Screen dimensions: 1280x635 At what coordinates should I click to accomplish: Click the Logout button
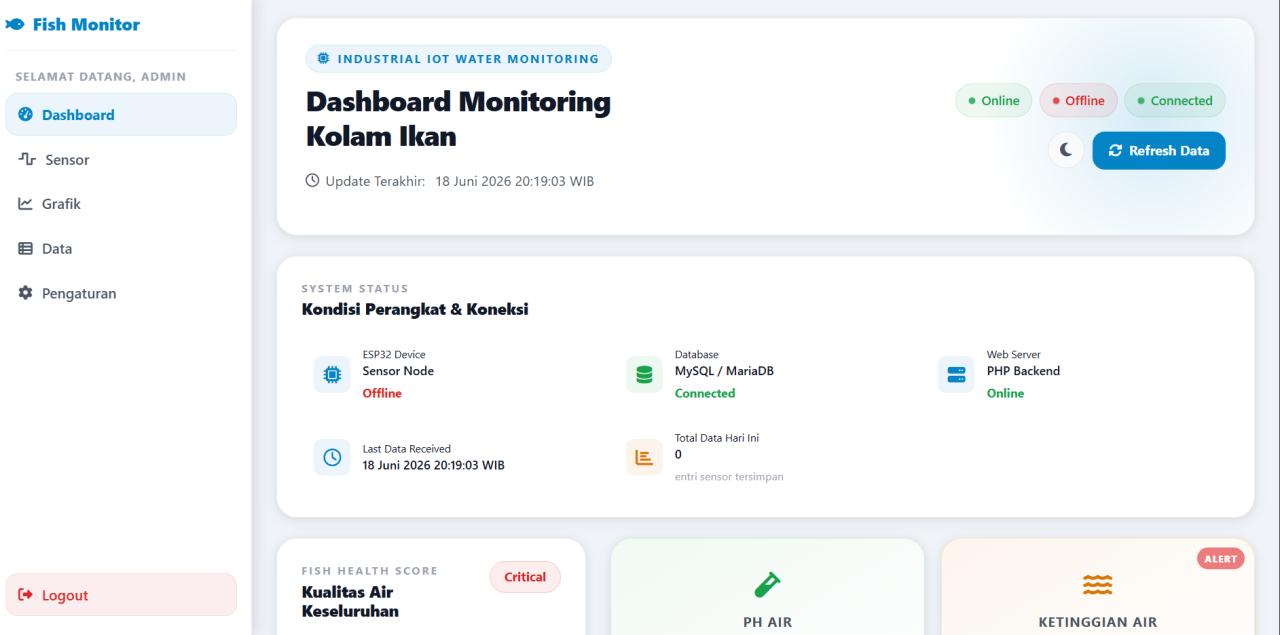[x=121, y=595]
